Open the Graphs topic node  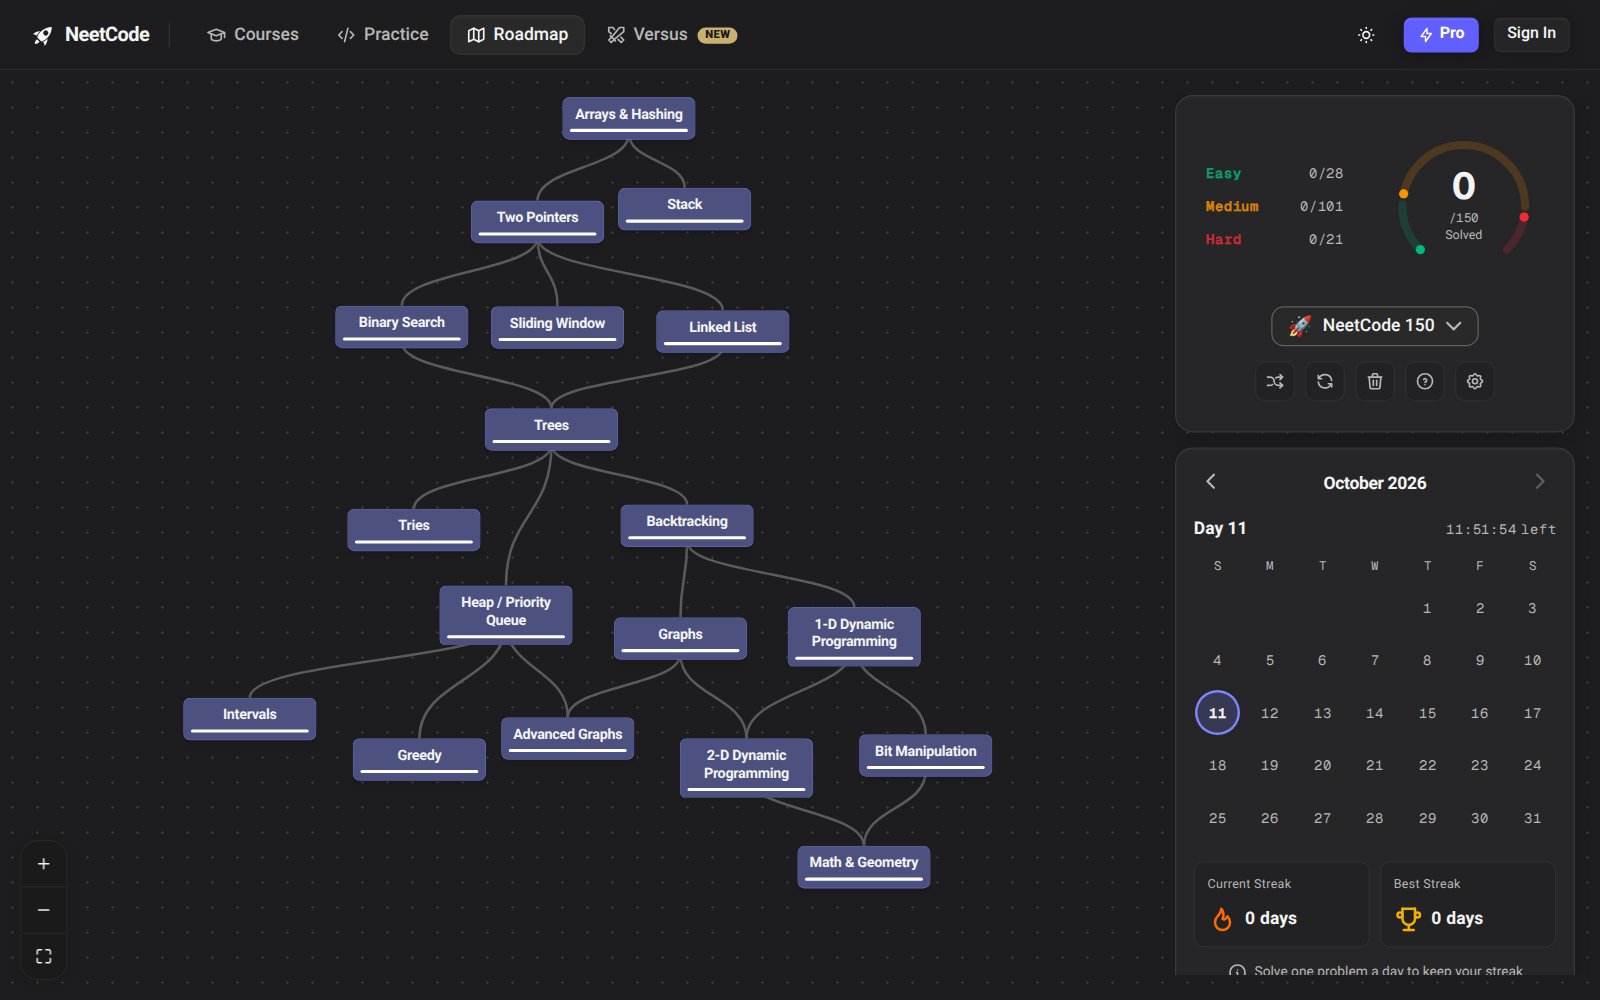(x=681, y=638)
